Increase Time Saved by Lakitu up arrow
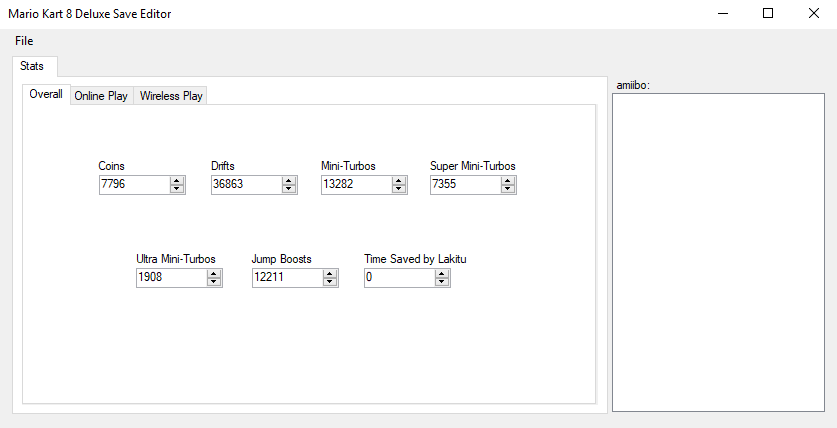Screen dimensions: 837x428 (x=442, y=274)
